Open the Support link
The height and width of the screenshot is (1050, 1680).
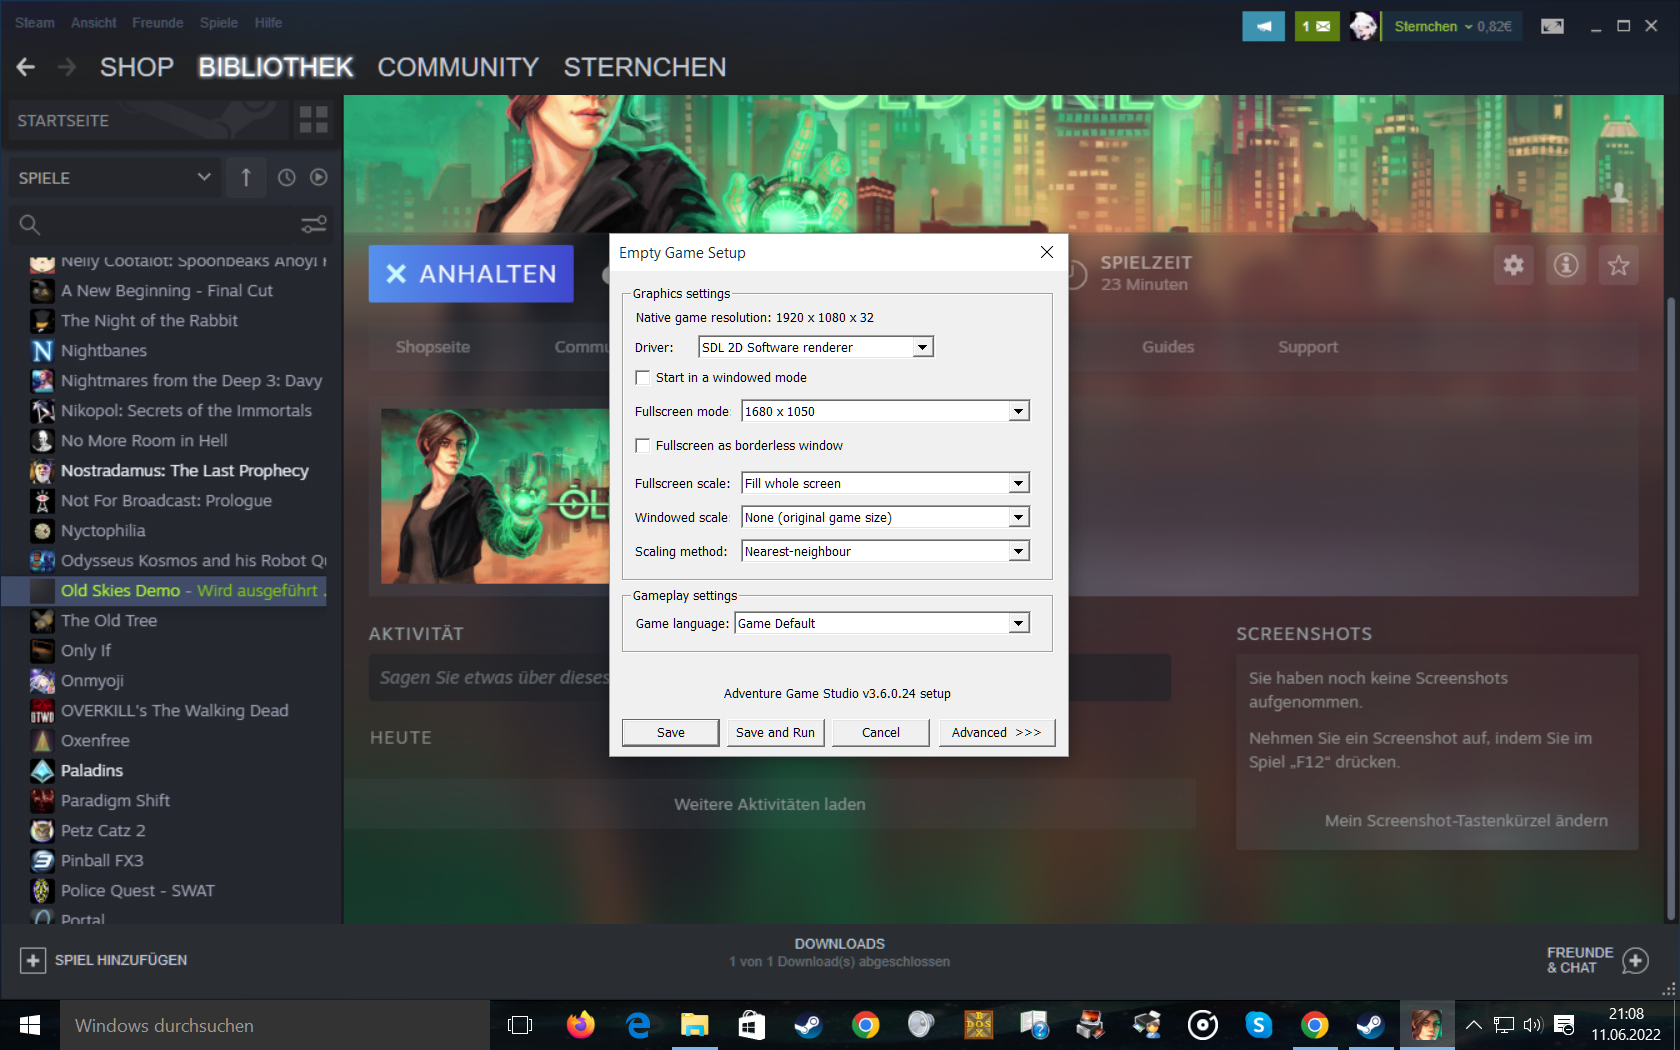[1307, 347]
